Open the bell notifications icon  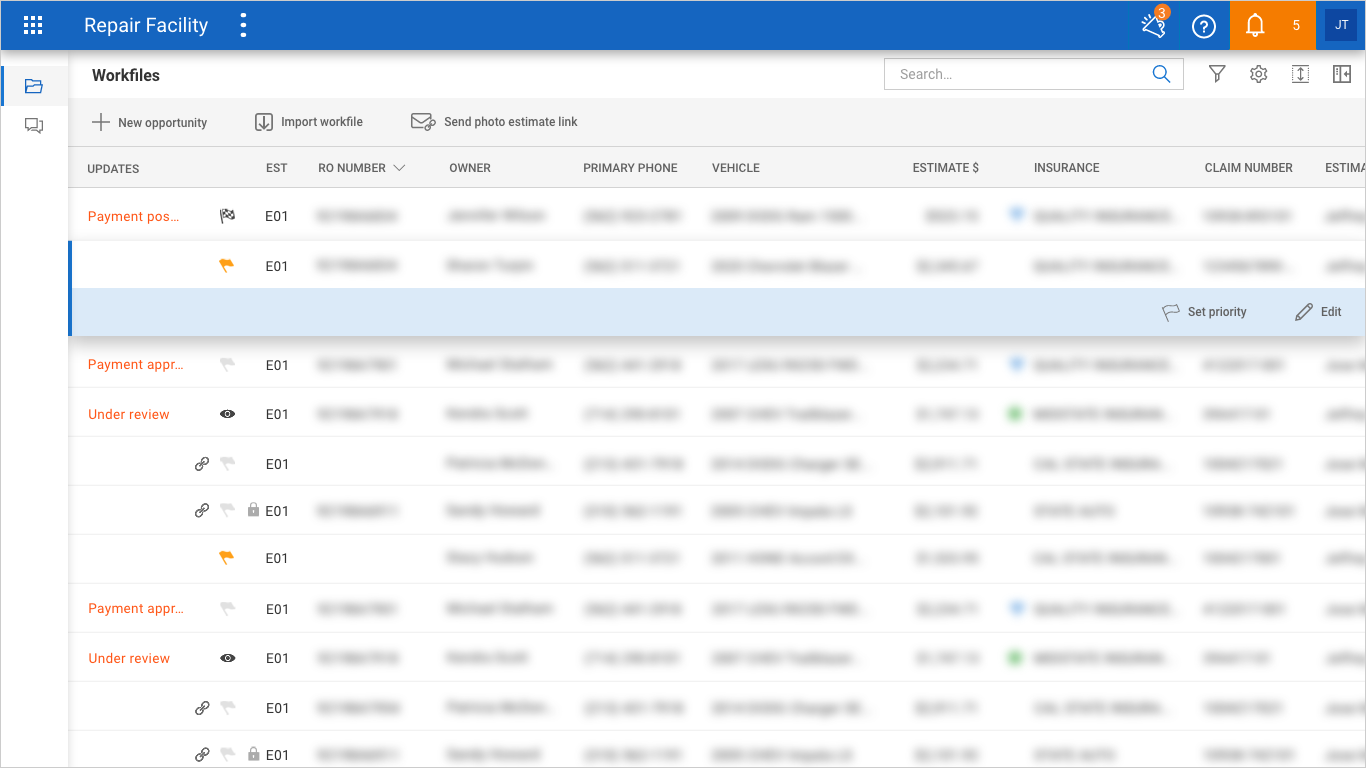click(x=1255, y=26)
